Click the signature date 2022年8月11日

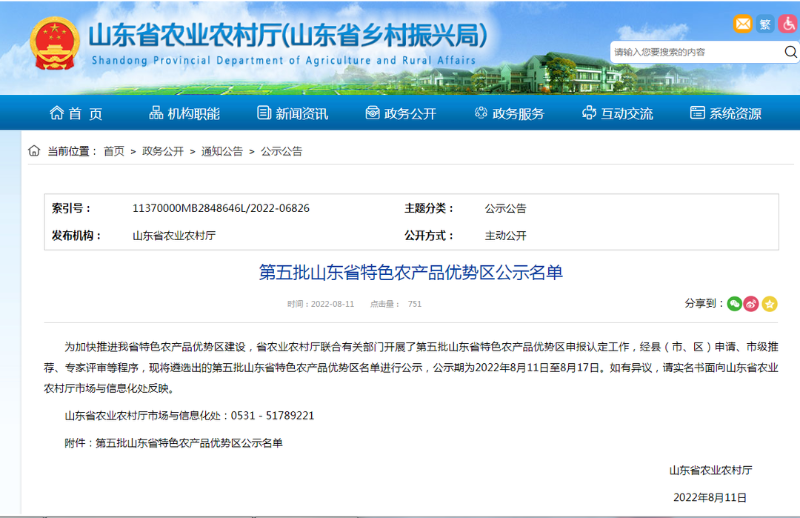pyautogui.click(x=710, y=497)
